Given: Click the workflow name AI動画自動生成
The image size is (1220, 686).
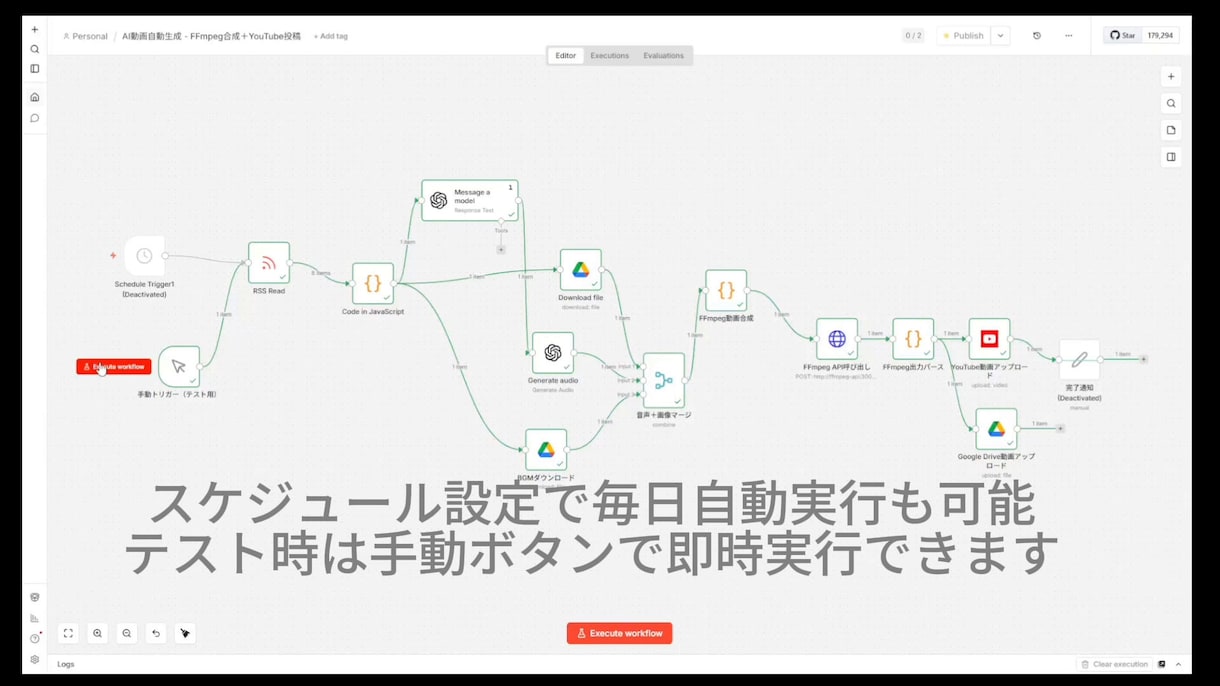Looking at the screenshot, I should pos(211,36).
